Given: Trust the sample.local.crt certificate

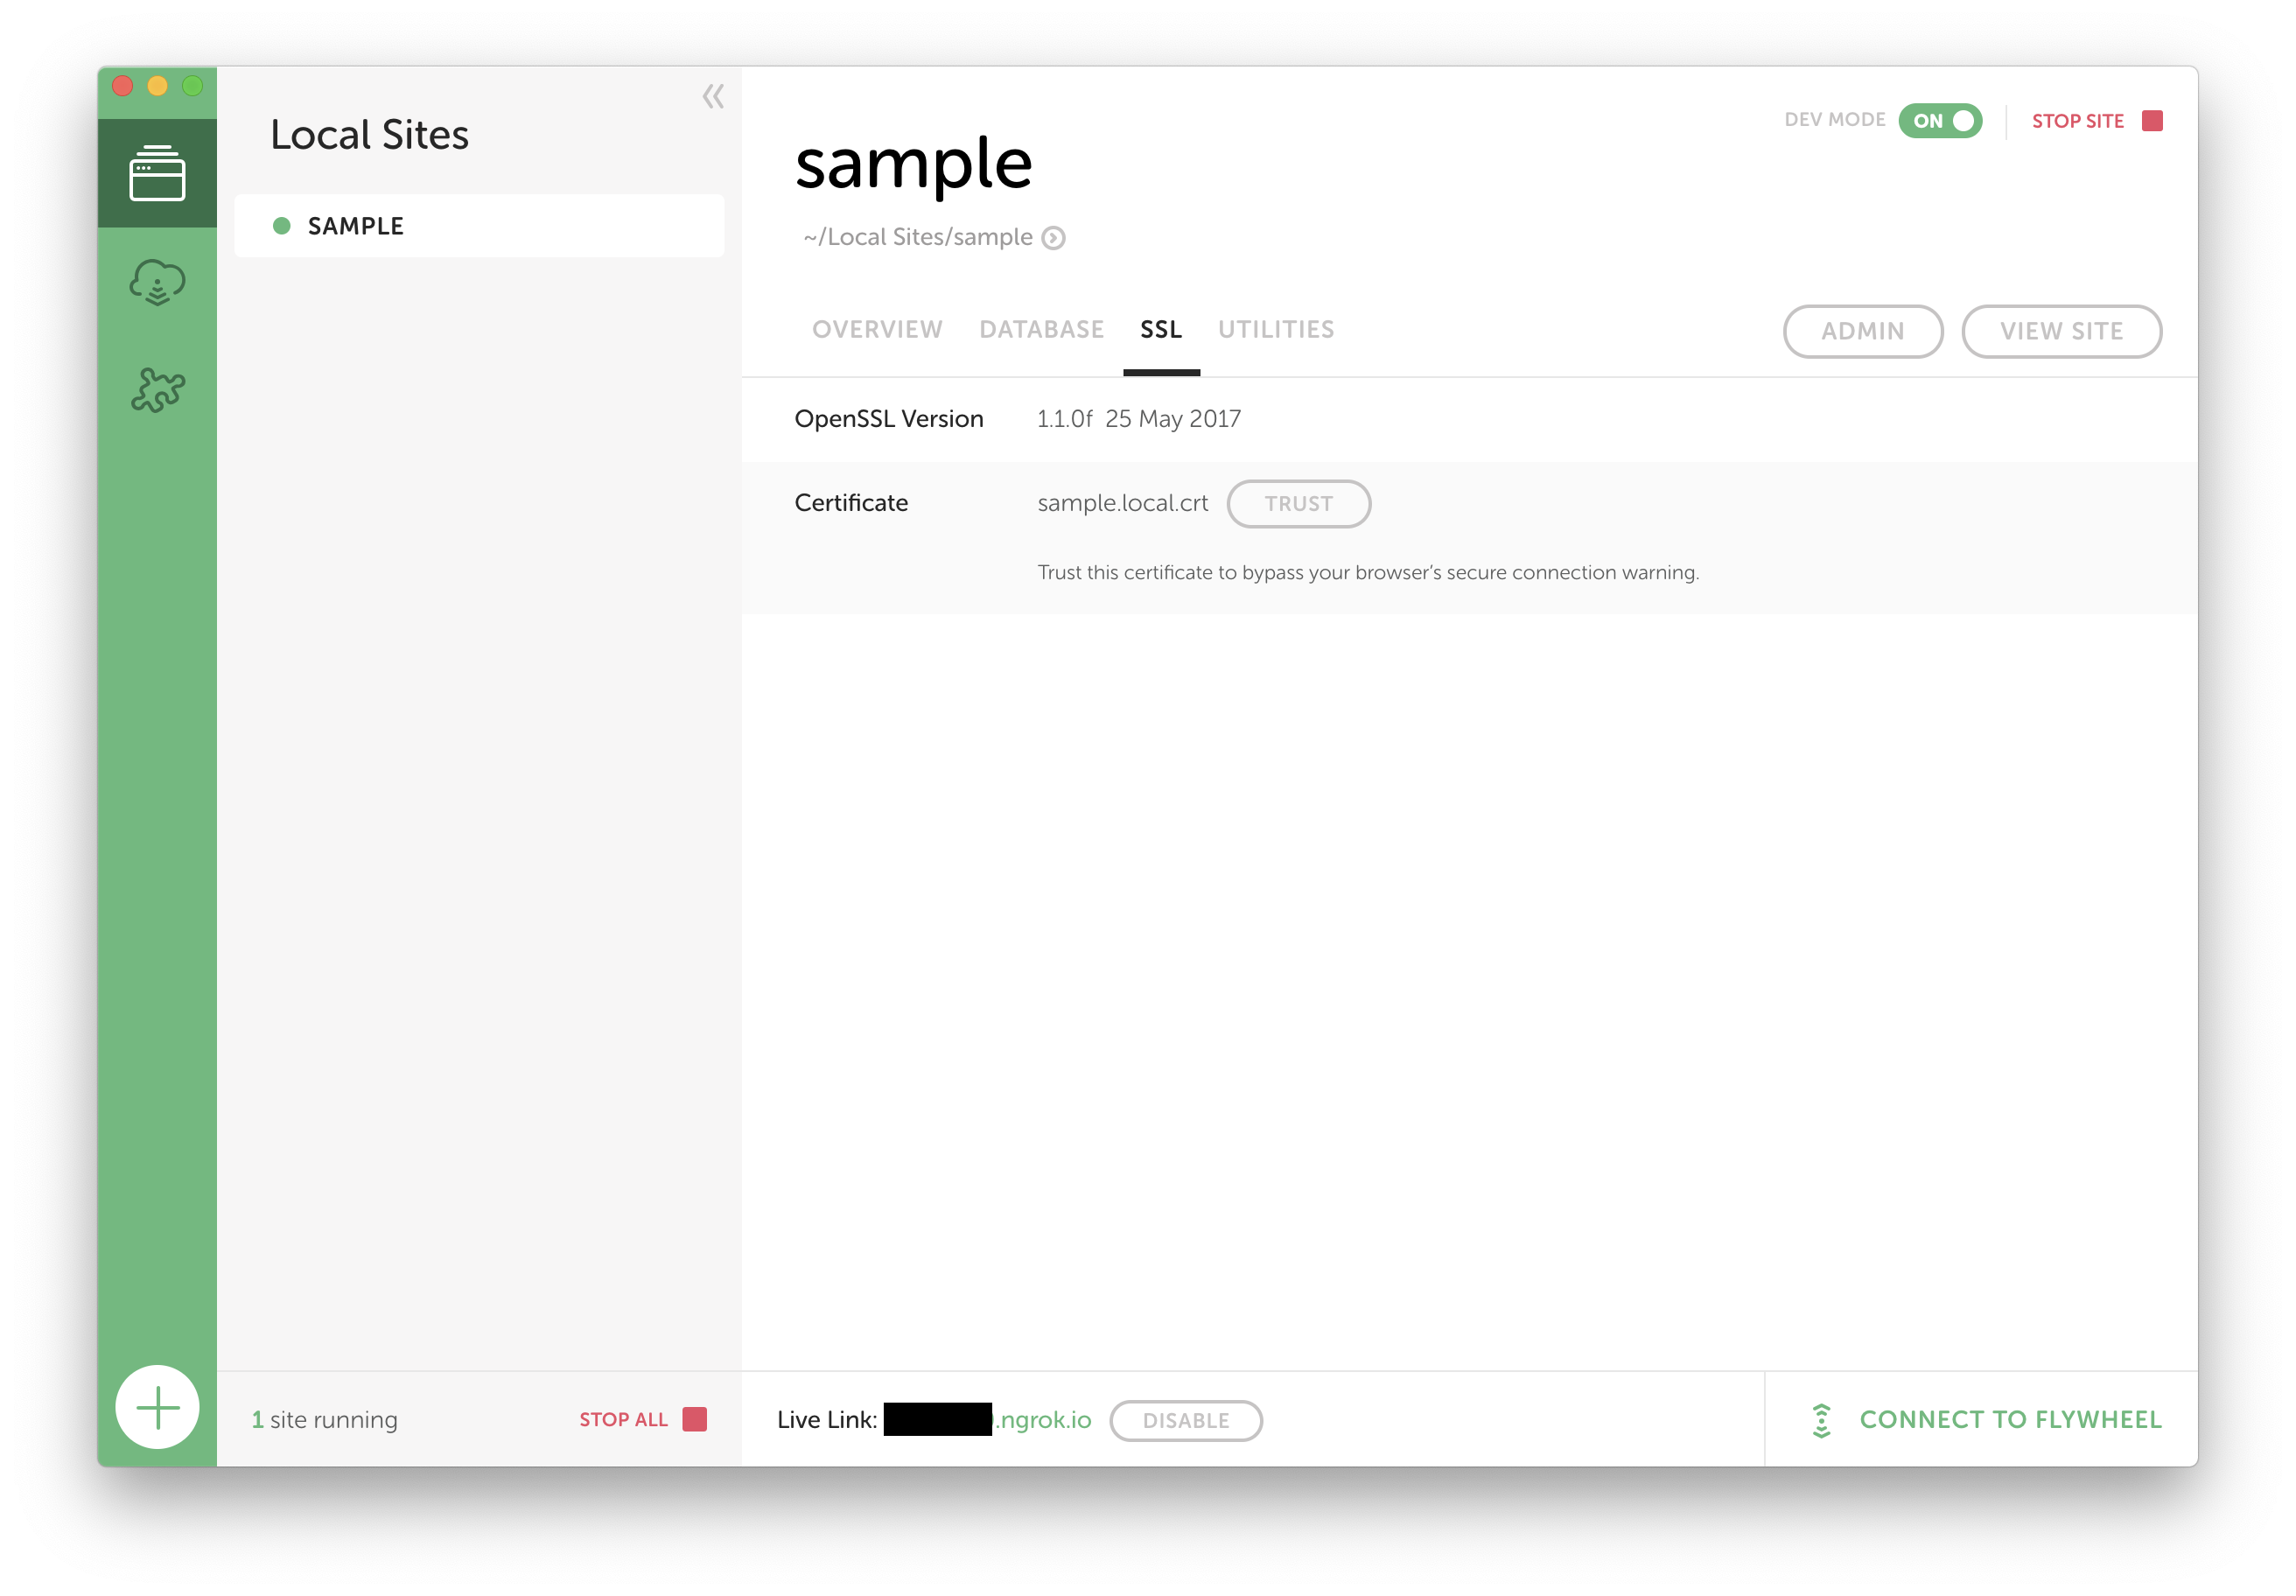Looking at the screenshot, I should pos(1298,504).
